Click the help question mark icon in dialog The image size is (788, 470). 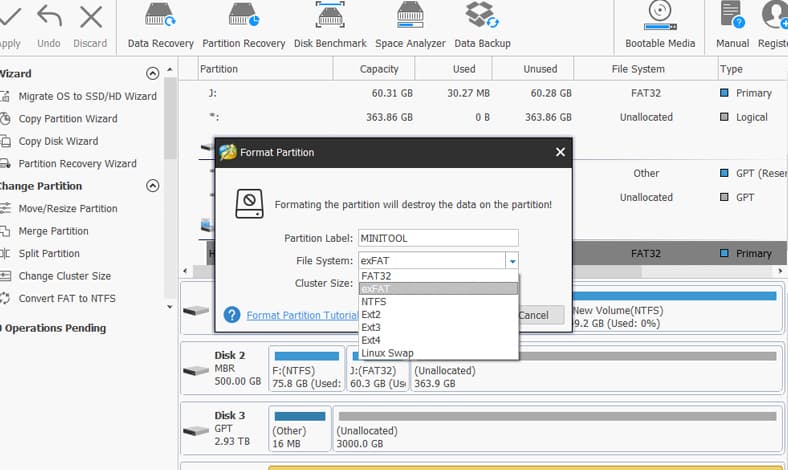tap(232, 315)
